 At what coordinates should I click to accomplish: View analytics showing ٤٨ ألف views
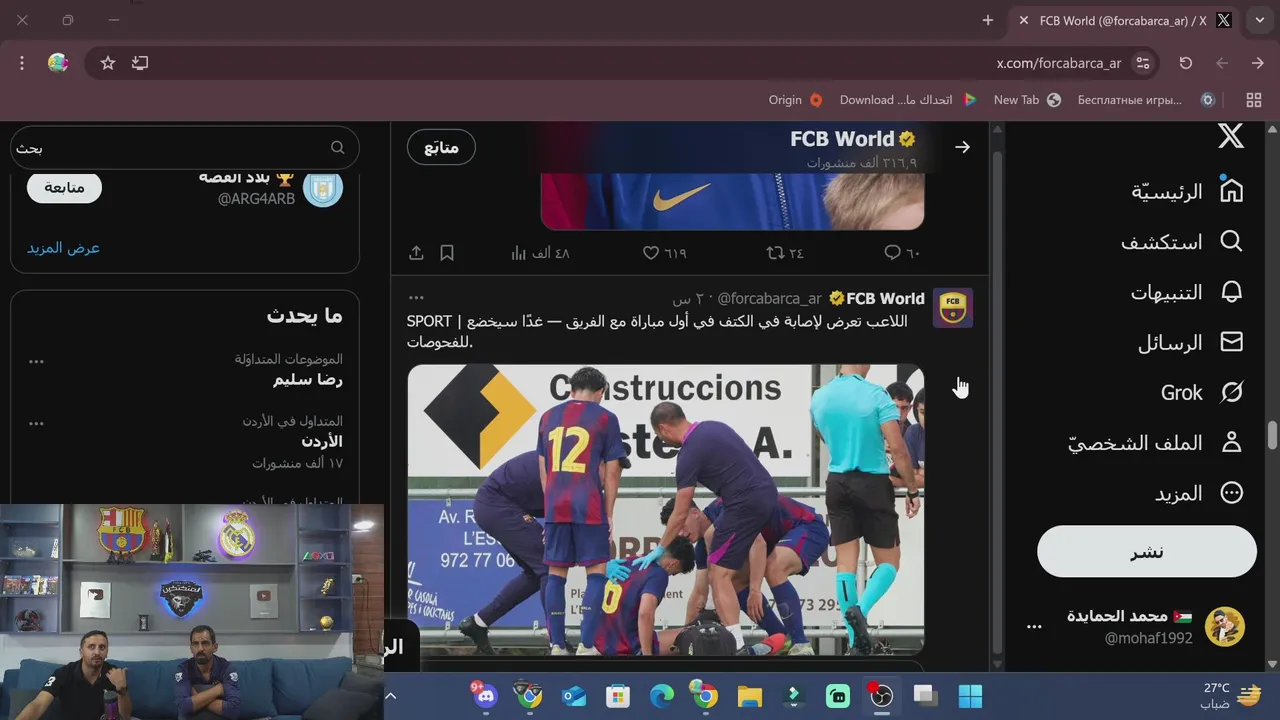(x=540, y=253)
